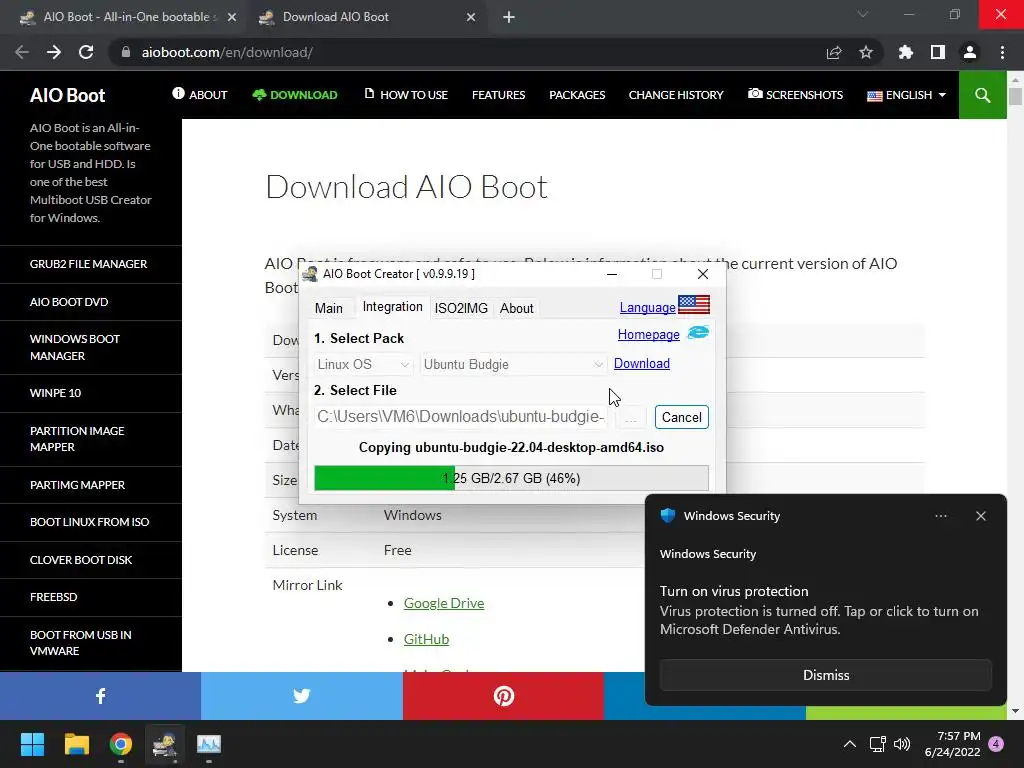The image size is (1024, 768).
Task: Click the green search icon on AIO Boot site
Action: [982, 95]
